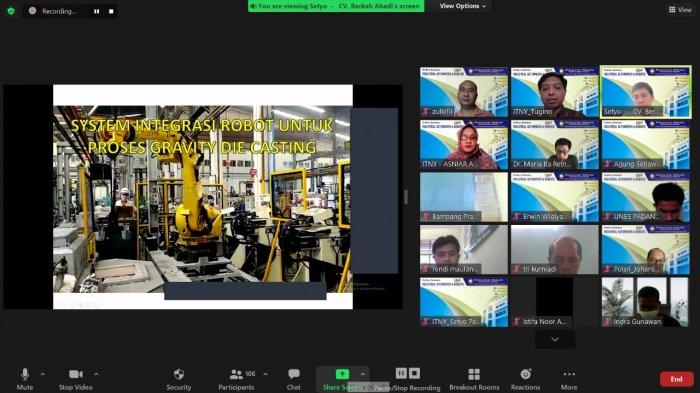
Task: Click the red End meeting button
Action: tap(676, 379)
